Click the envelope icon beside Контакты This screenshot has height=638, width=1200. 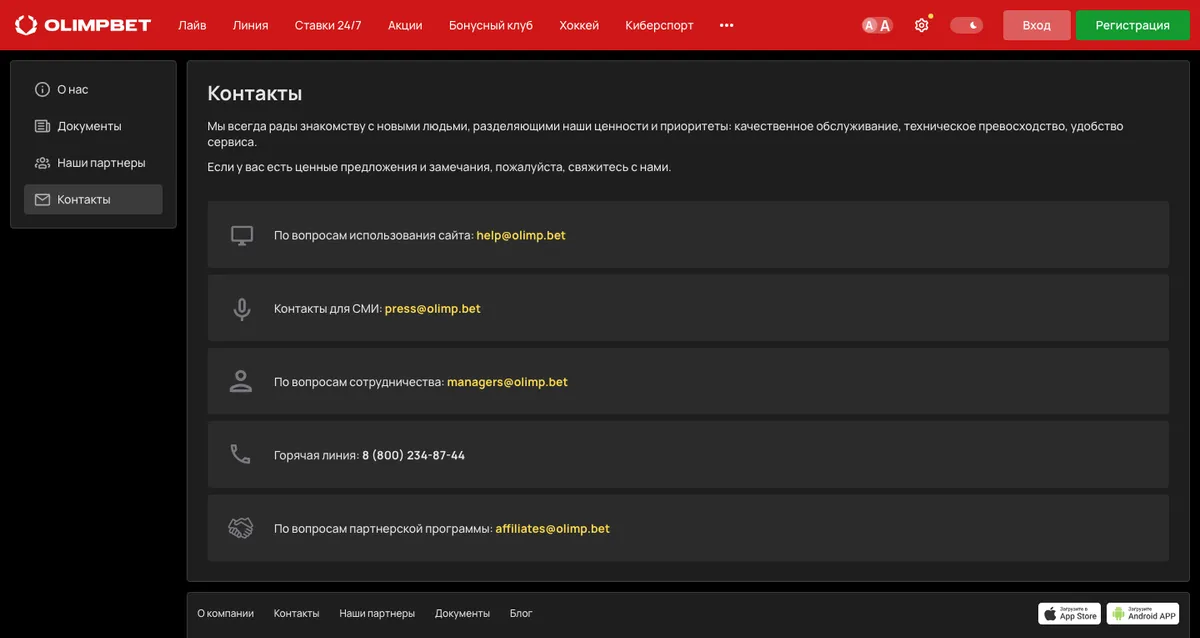coord(42,199)
